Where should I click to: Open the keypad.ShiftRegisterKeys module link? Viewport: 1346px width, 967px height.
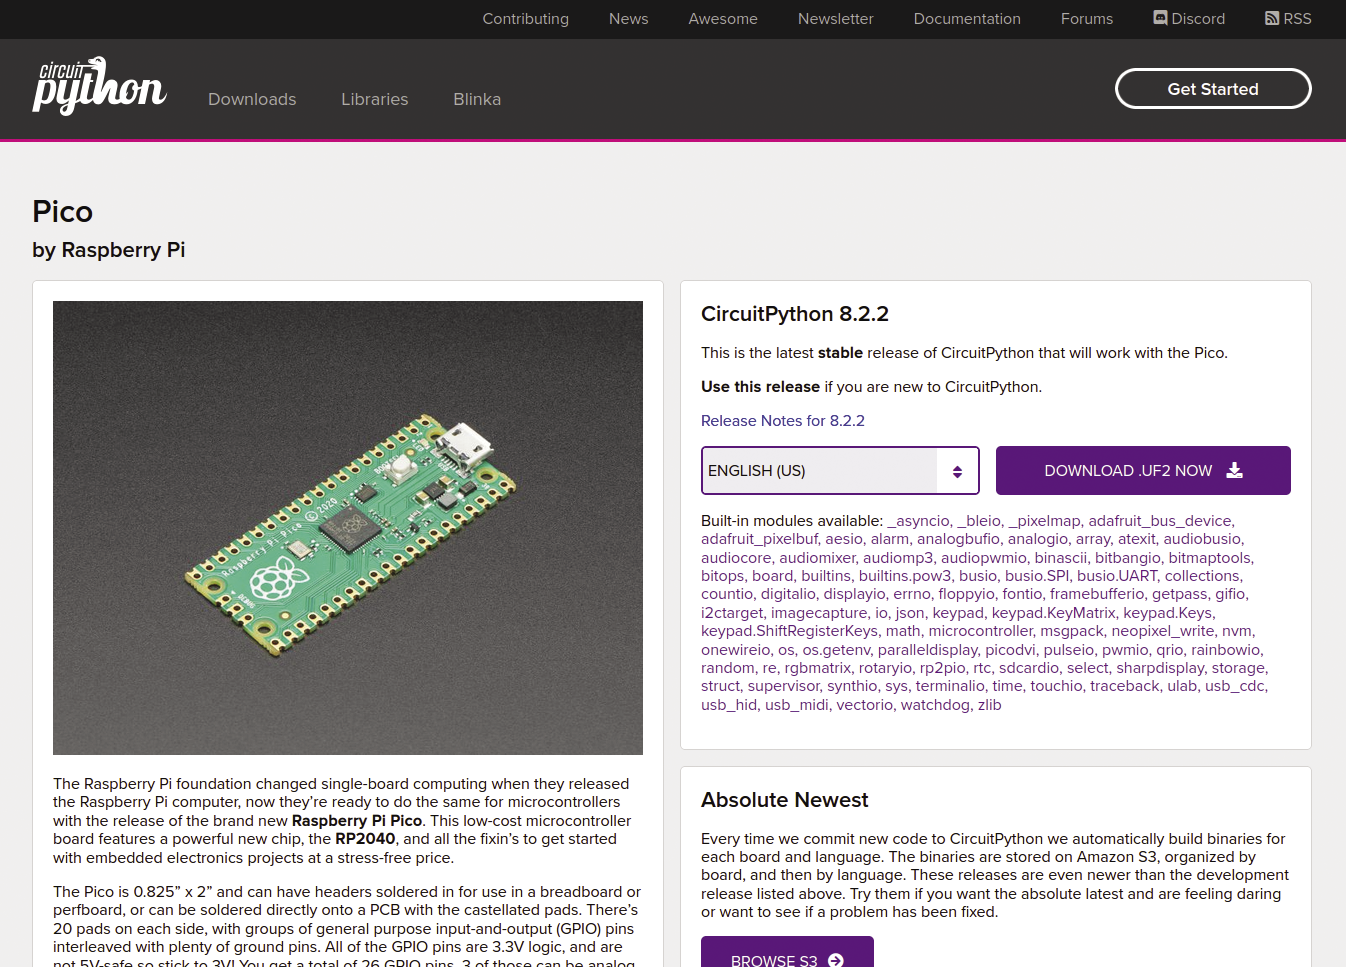click(x=789, y=631)
